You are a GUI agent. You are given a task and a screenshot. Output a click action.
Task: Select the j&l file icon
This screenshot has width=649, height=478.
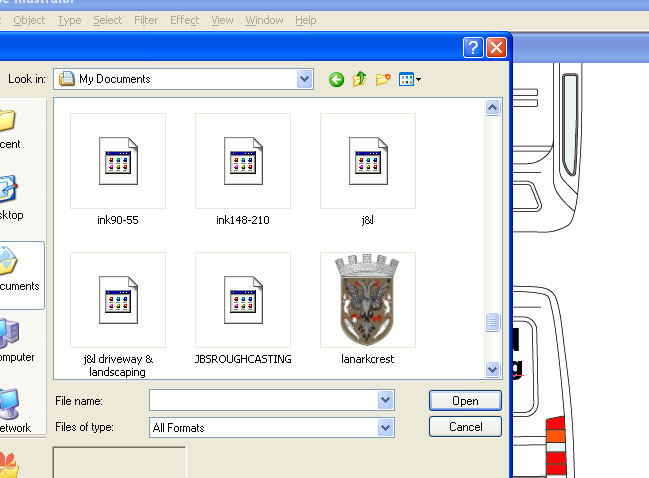click(367, 161)
